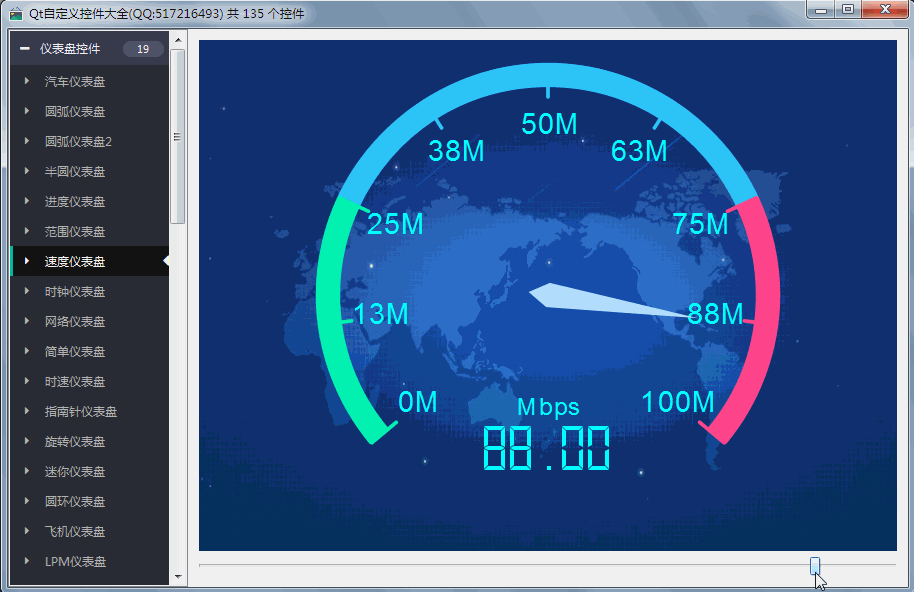Select 网络仪表盘 in sidebar
The image size is (914, 592).
click(x=75, y=321)
